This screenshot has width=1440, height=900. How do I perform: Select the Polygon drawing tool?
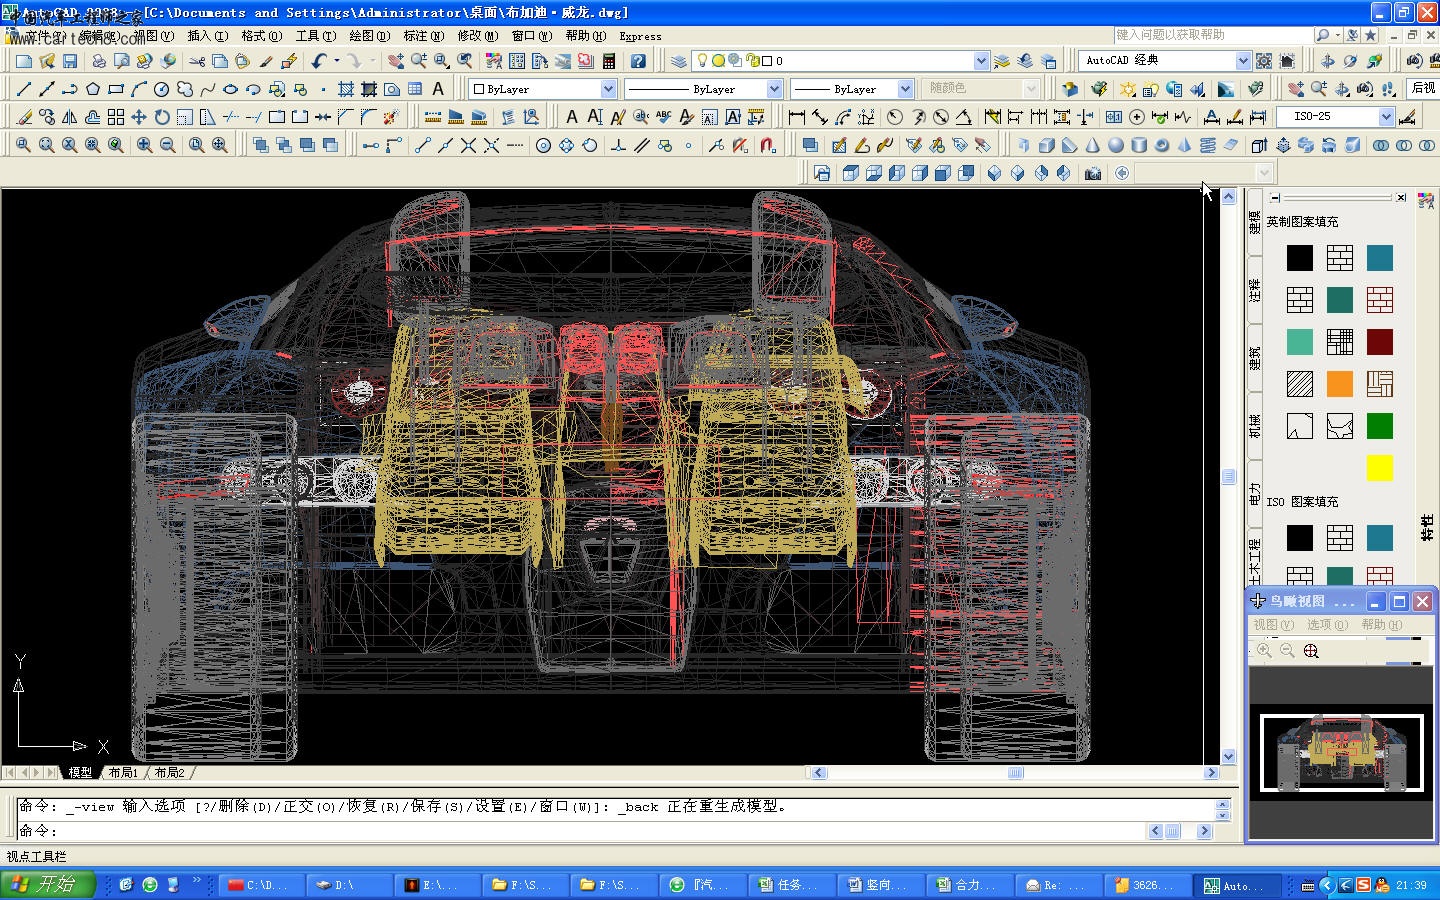[93, 89]
